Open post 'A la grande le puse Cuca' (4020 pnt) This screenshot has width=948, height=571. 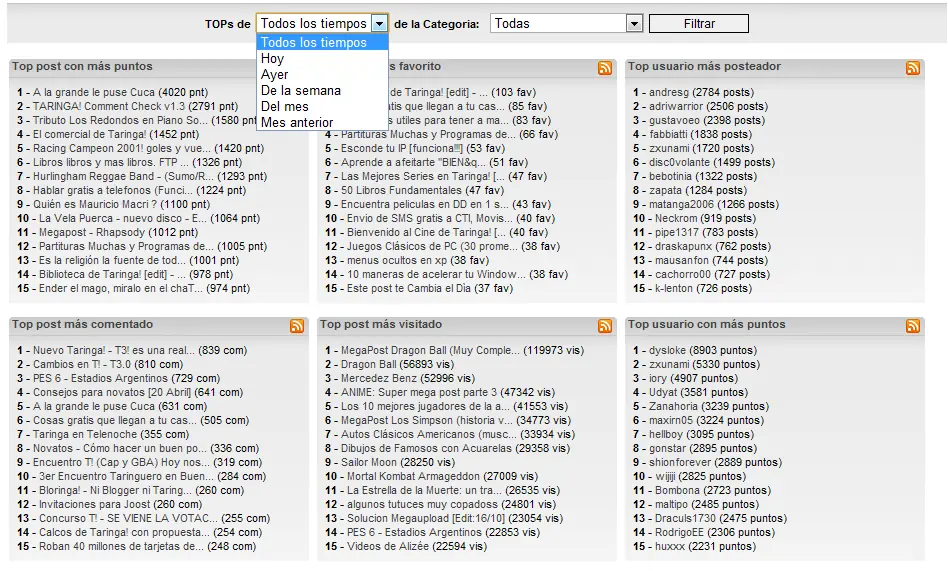[x=94, y=93]
